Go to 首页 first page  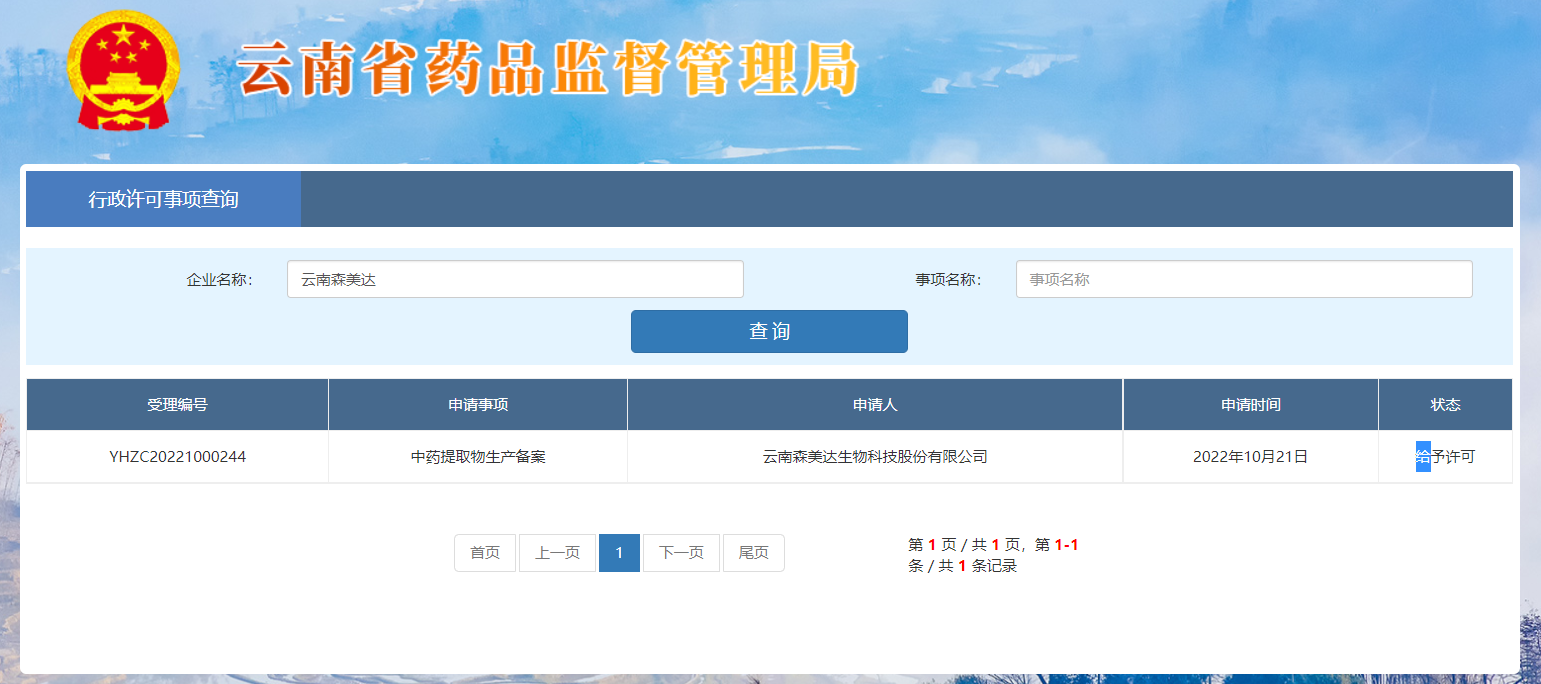point(485,553)
